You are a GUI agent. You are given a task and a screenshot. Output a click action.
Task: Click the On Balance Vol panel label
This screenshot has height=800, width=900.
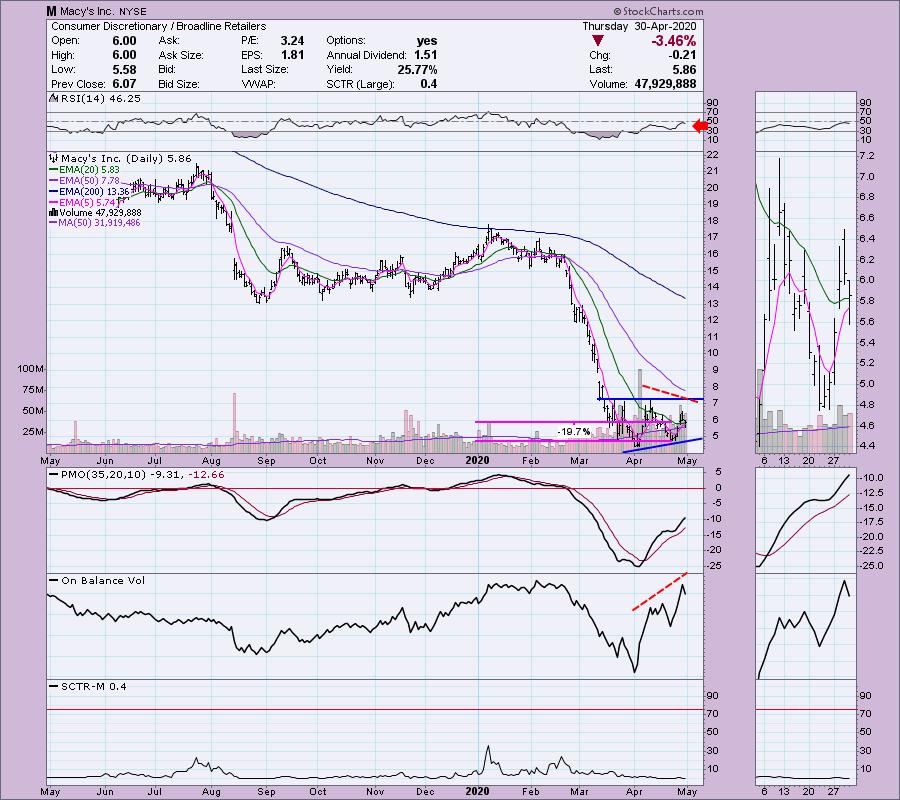[98, 580]
